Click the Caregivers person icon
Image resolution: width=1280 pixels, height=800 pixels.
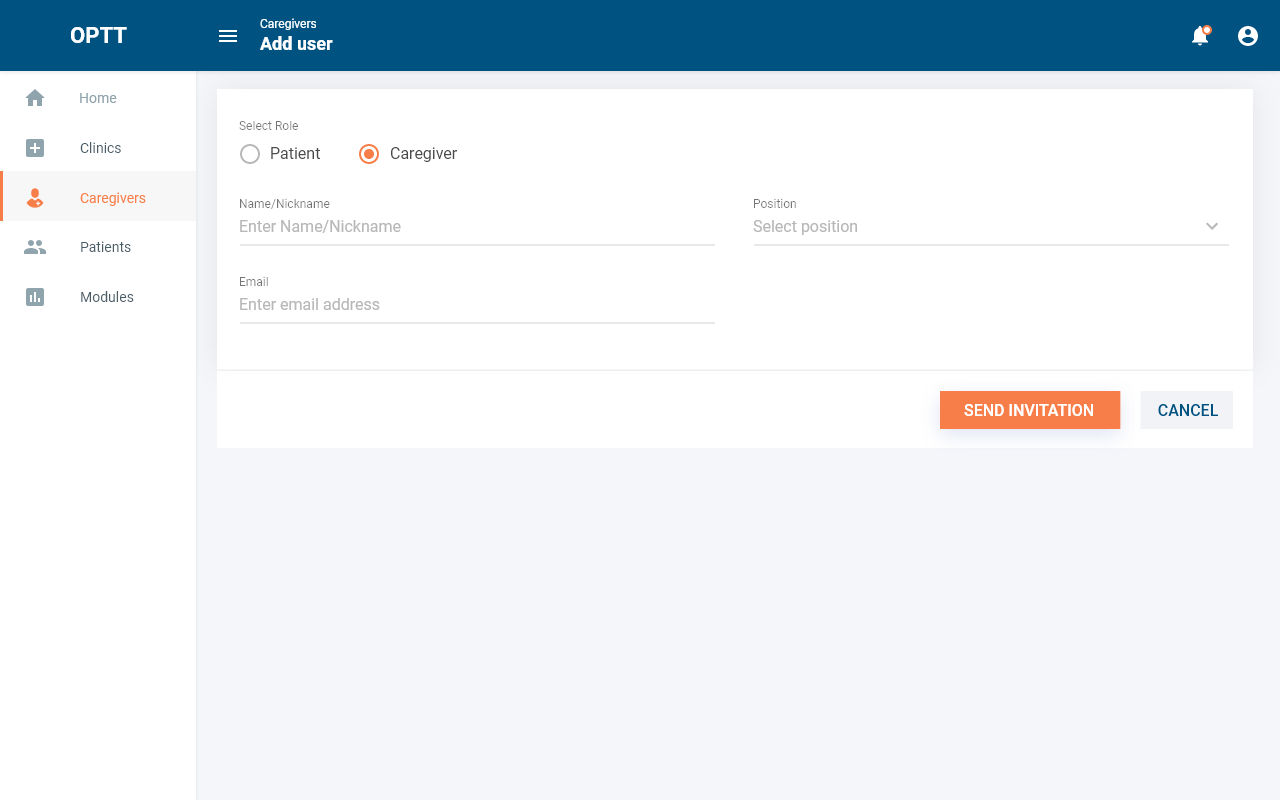pos(35,198)
